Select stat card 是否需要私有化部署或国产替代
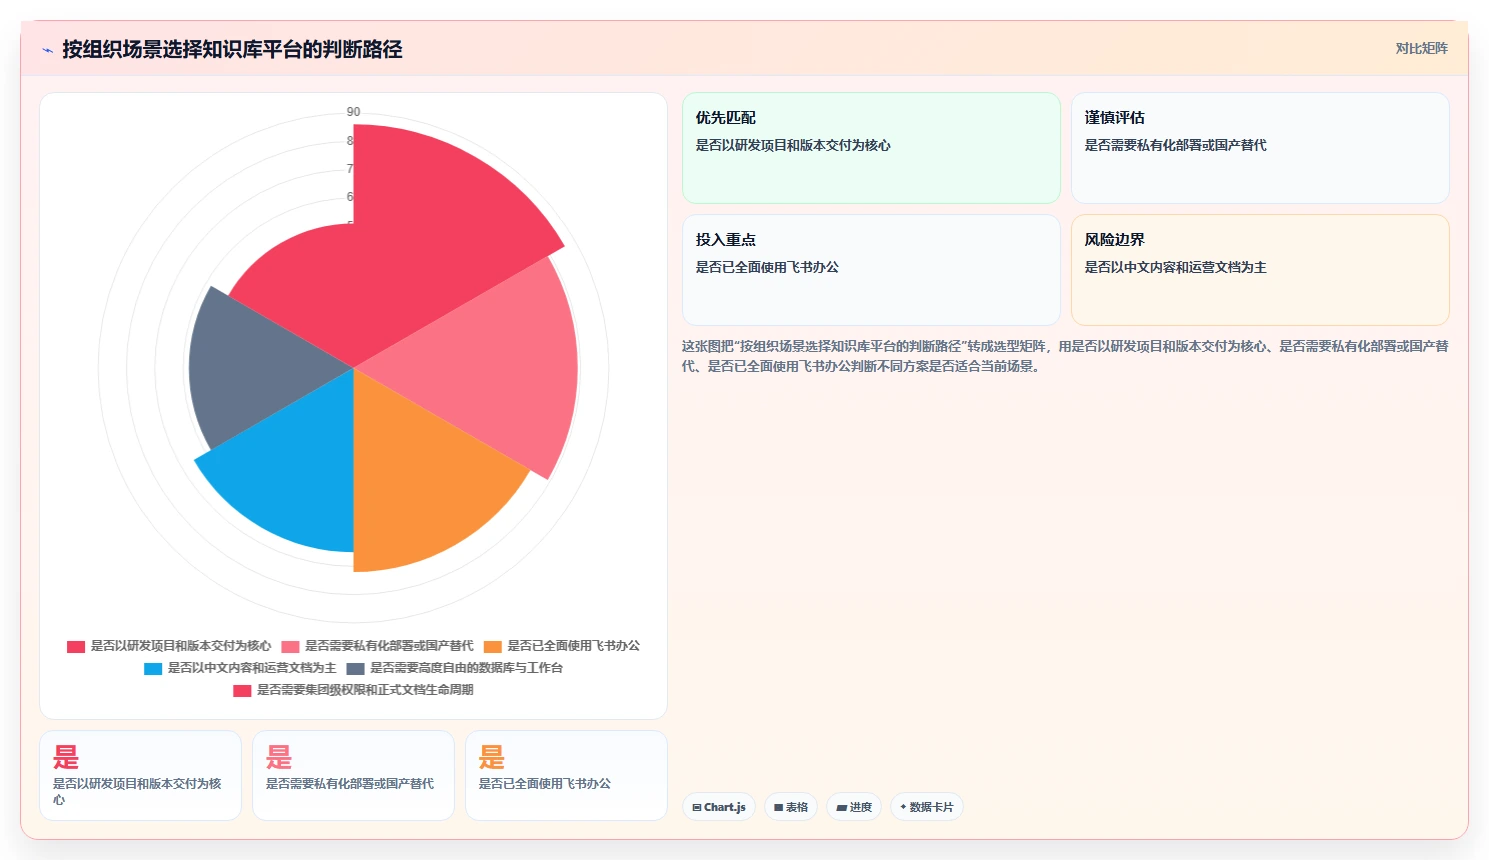This screenshot has height=860, width=1489. pyautogui.click(x=353, y=775)
